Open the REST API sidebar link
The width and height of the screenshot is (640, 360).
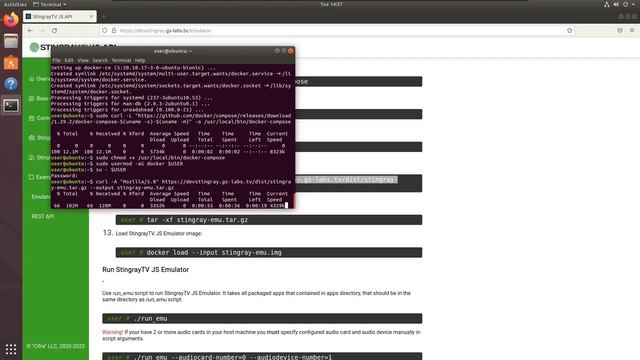pyautogui.click(x=42, y=216)
